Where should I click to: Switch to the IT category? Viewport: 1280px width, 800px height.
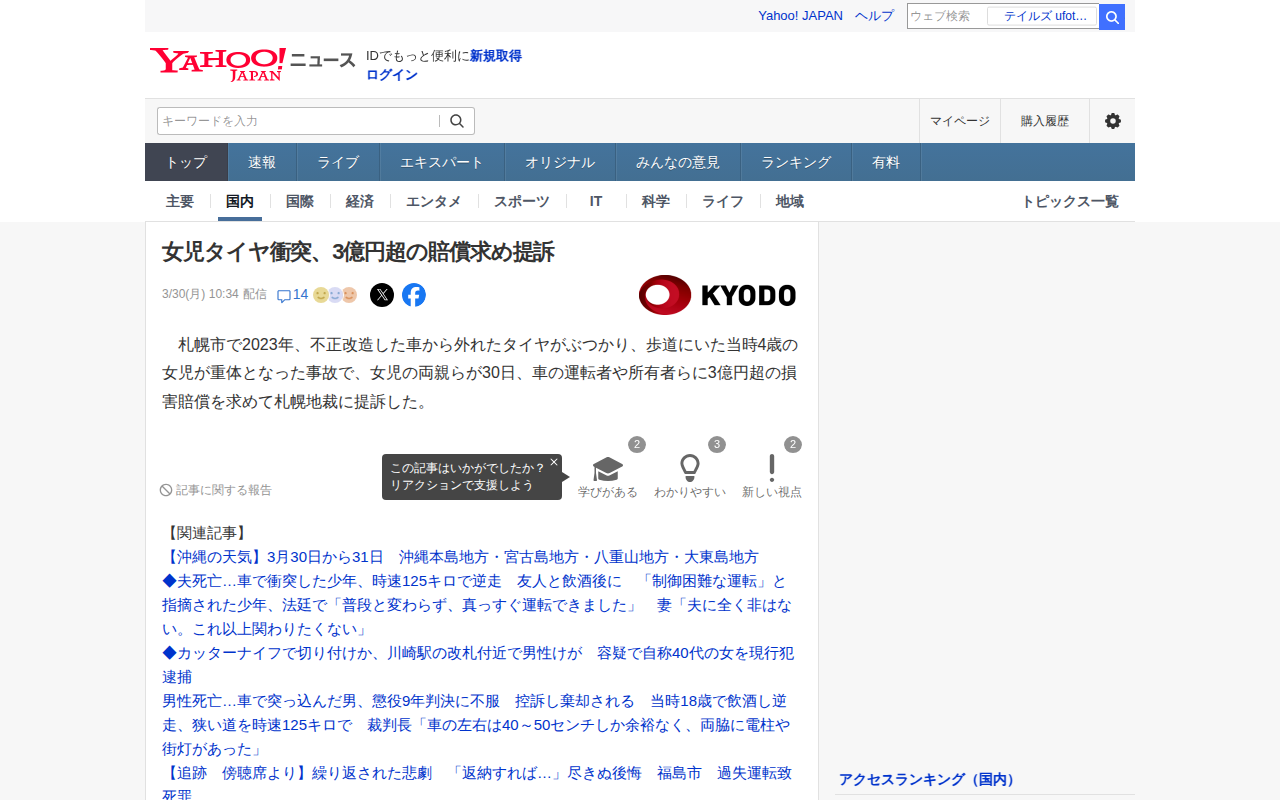point(596,201)
